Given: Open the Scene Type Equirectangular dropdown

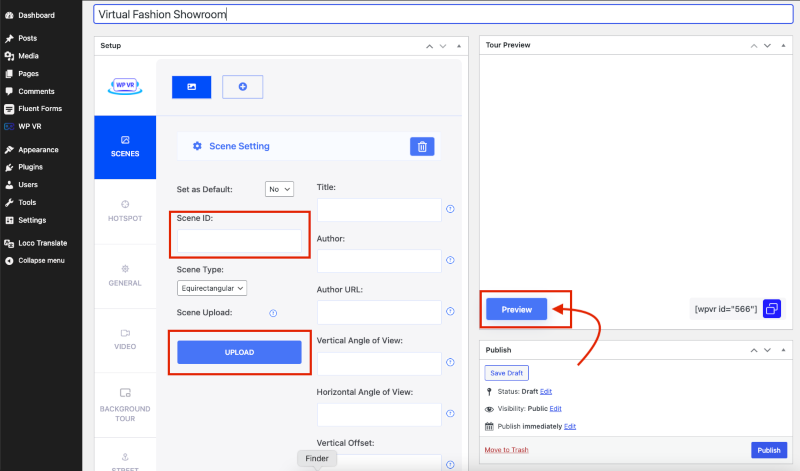Looking at the screenshot, I should pos(212,288).
